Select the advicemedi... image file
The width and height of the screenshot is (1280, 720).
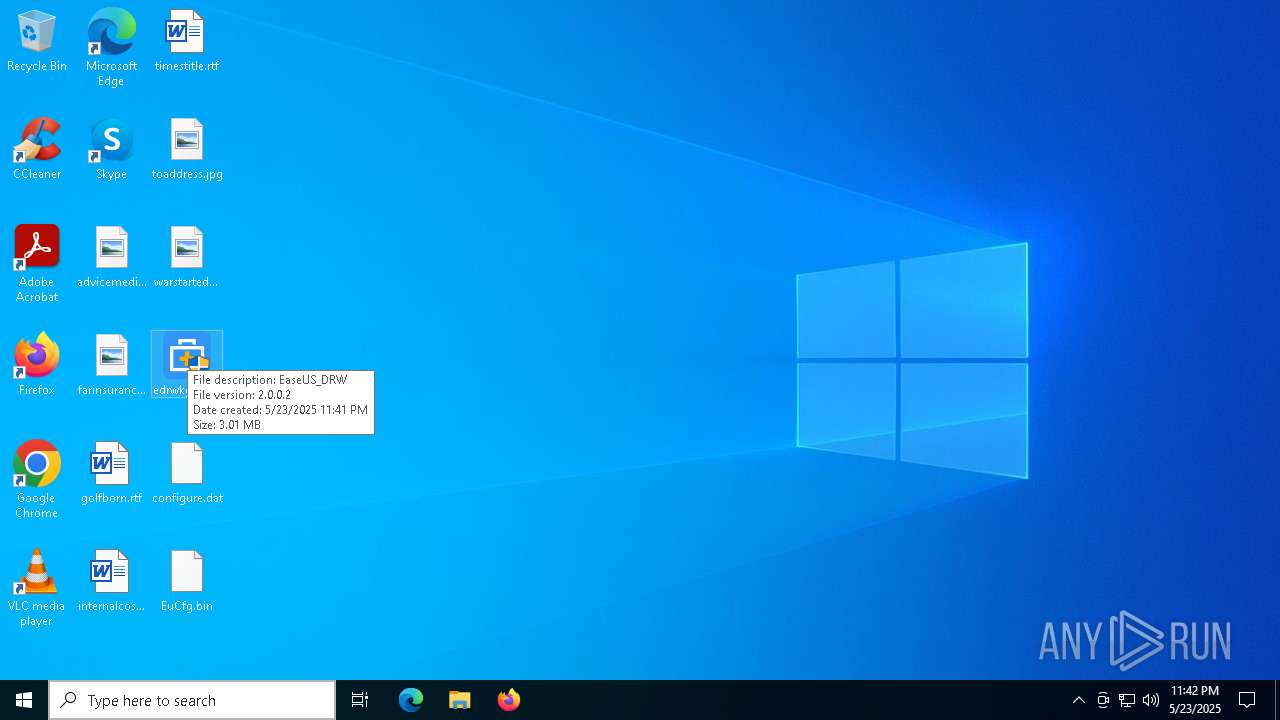point(111,257)
